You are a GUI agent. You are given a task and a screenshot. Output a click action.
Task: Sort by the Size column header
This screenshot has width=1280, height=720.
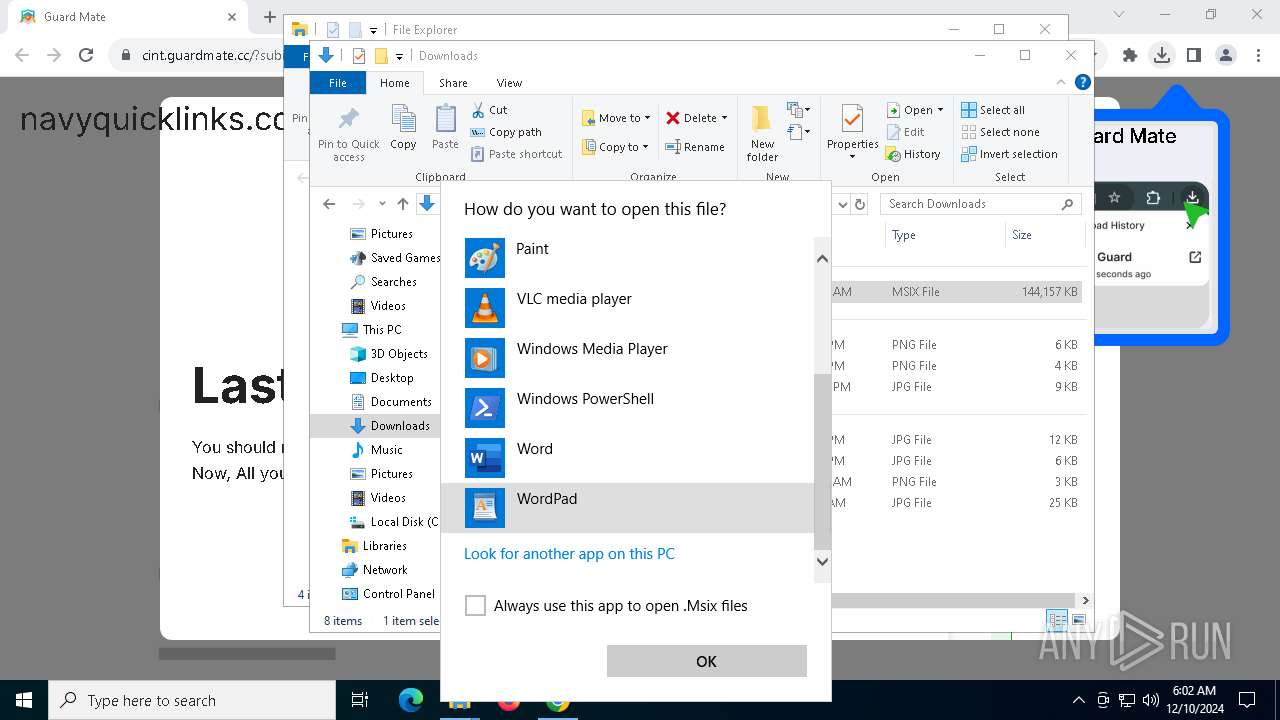1044,235
